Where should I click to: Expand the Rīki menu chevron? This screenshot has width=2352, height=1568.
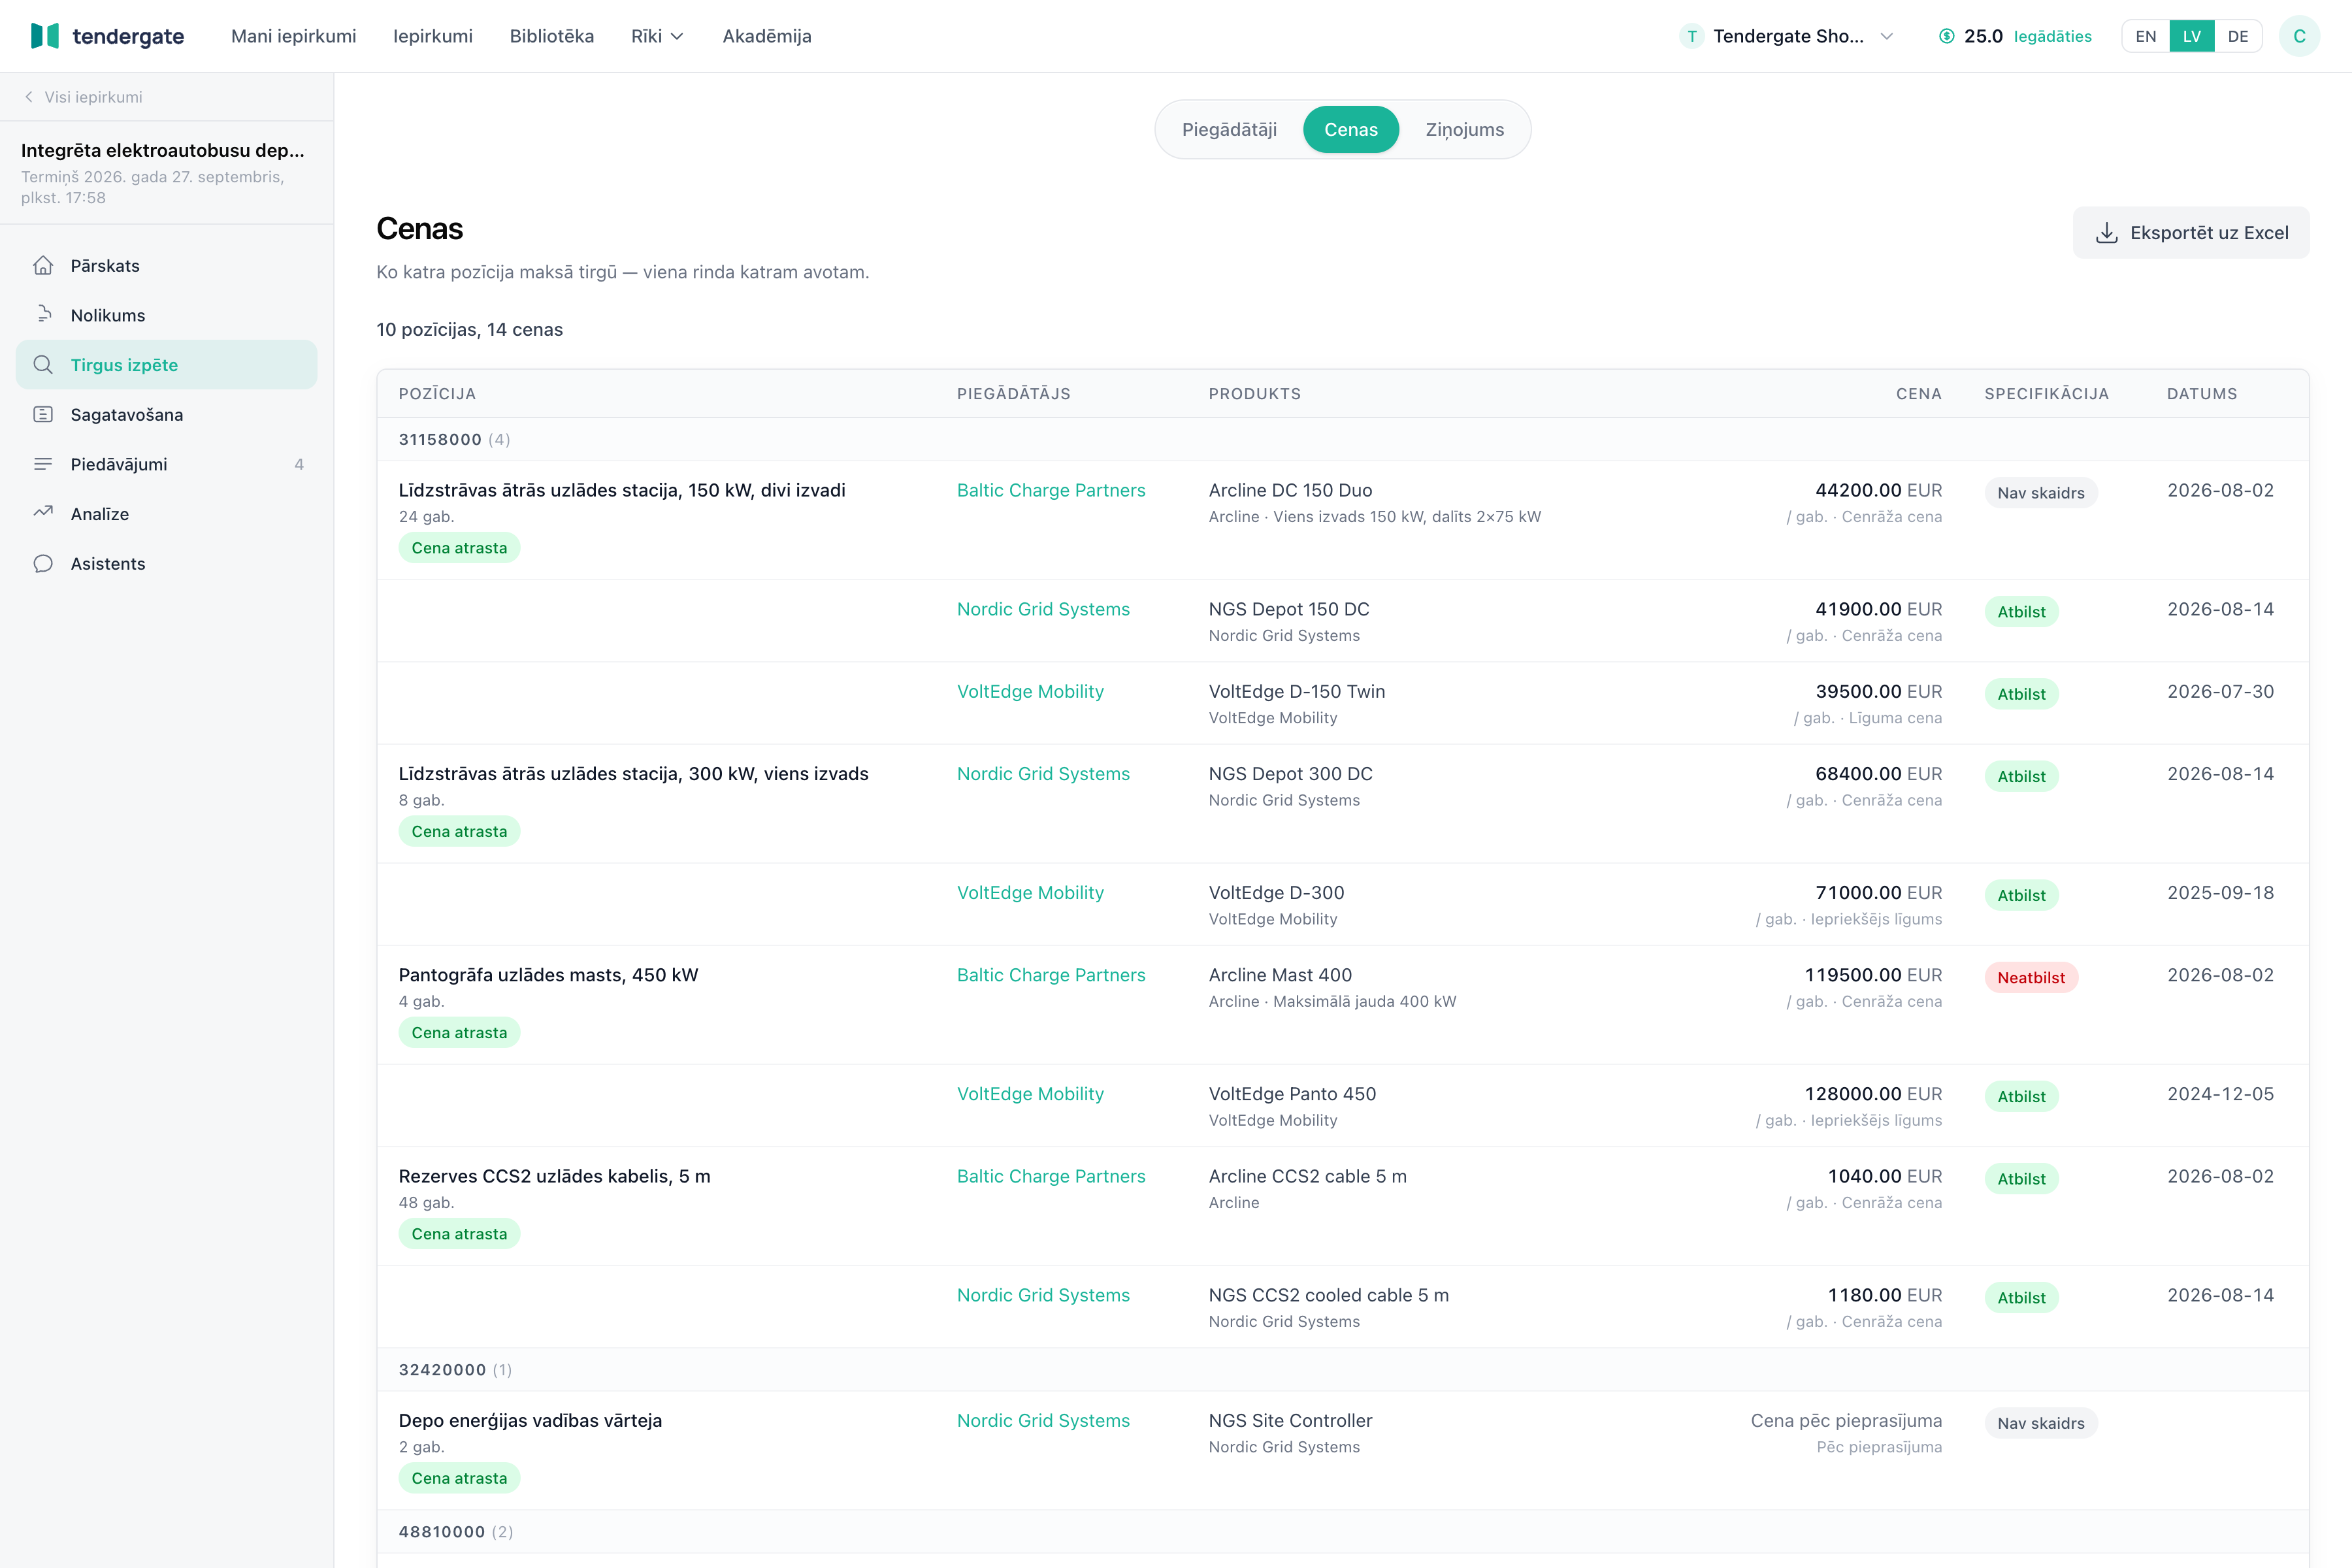tap(677, 36)
